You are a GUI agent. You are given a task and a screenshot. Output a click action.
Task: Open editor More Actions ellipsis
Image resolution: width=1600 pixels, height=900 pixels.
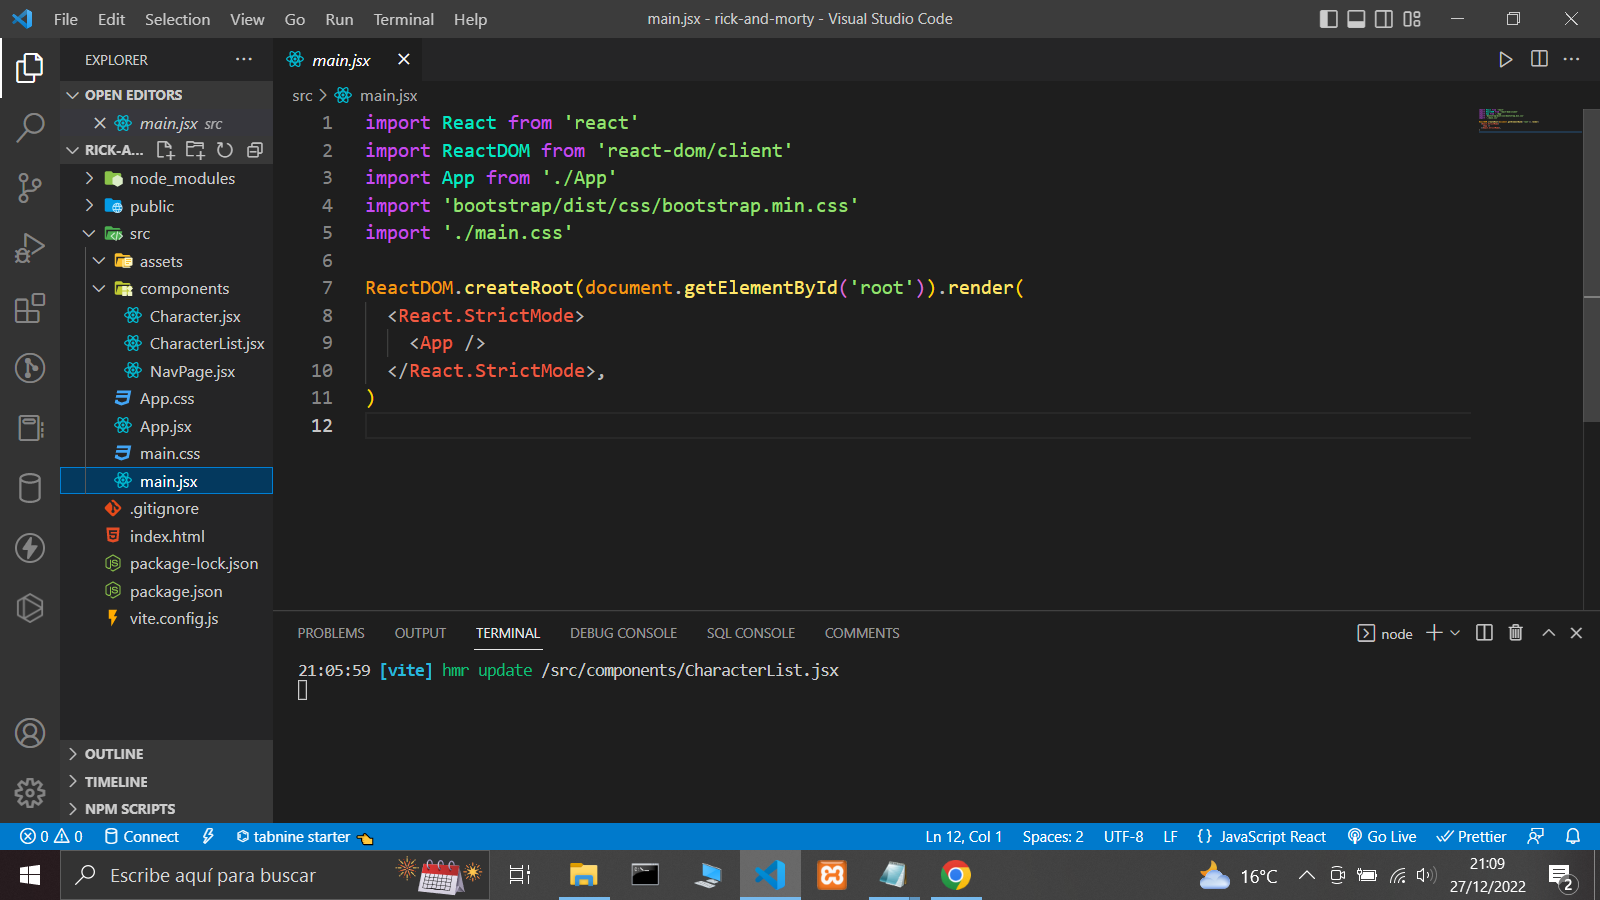pyautogui.click(x=1572, y=60)
